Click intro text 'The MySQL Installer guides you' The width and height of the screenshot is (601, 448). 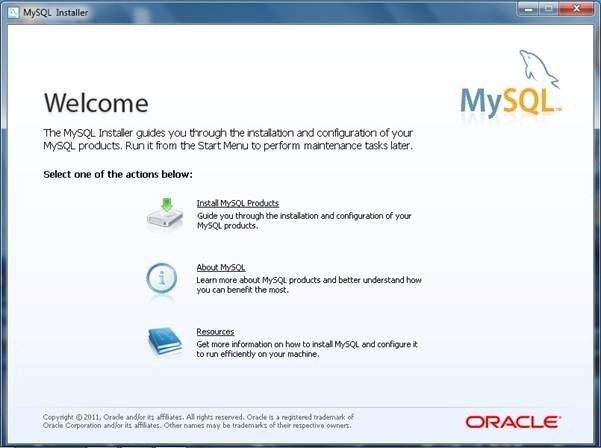[228, 139]
